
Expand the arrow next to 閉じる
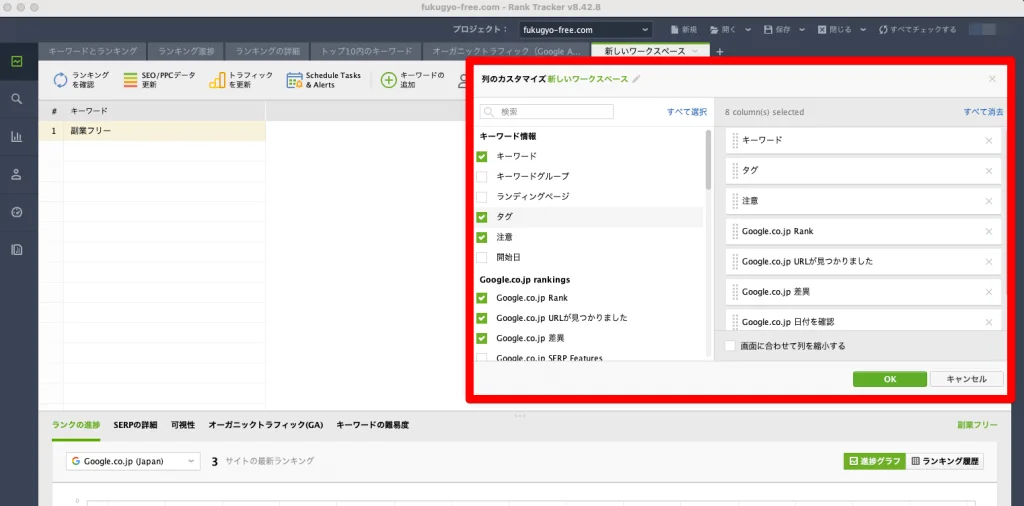[x=863, y=29]
